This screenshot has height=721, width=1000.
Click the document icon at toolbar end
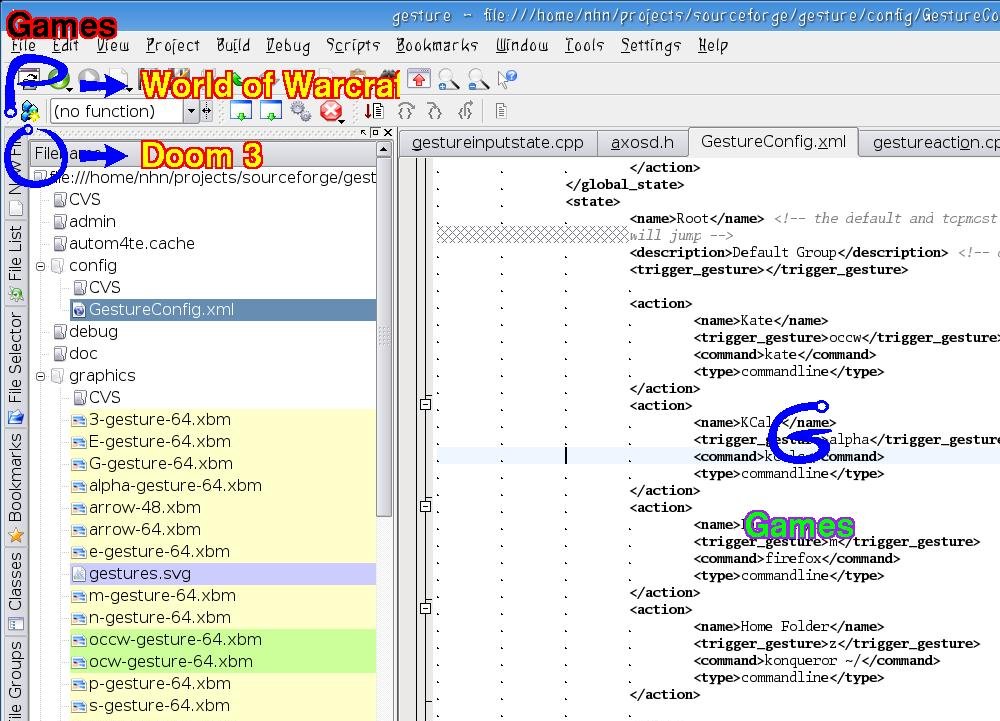(501, 112)
